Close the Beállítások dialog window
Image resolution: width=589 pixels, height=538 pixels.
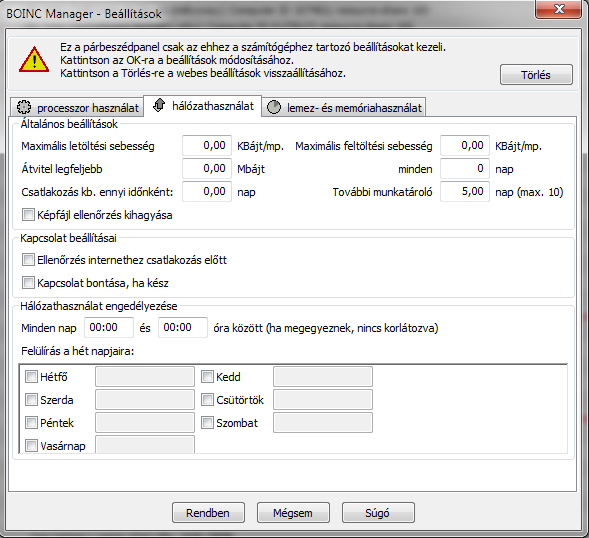pyautogui.click(x=559, y=9)
